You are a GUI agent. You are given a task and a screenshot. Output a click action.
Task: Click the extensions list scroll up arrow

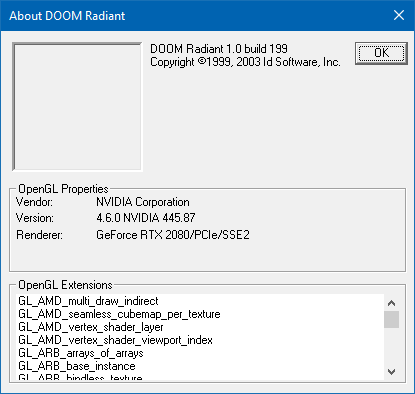[391, 303]
